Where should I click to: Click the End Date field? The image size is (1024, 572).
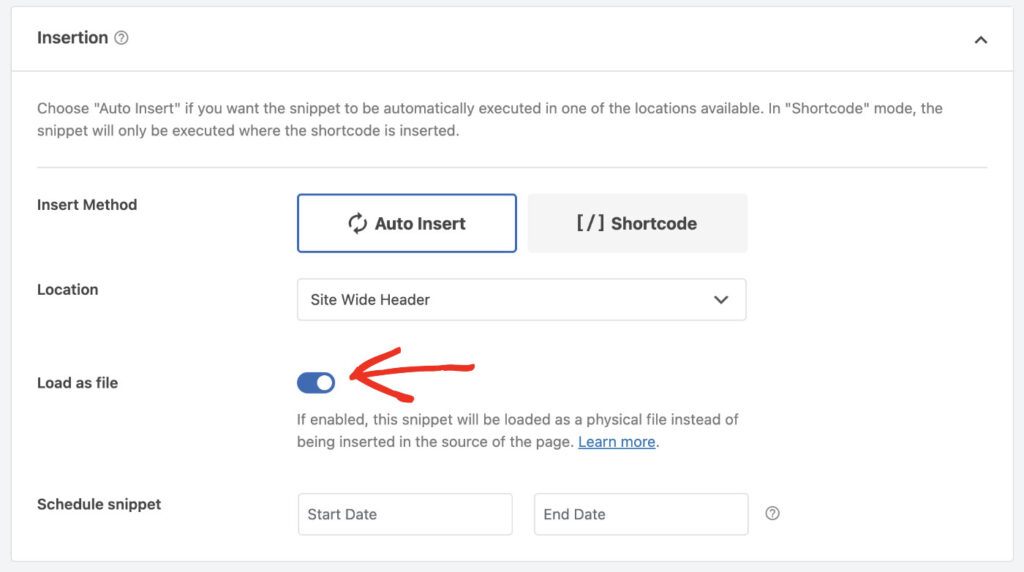tap(641, 514)
